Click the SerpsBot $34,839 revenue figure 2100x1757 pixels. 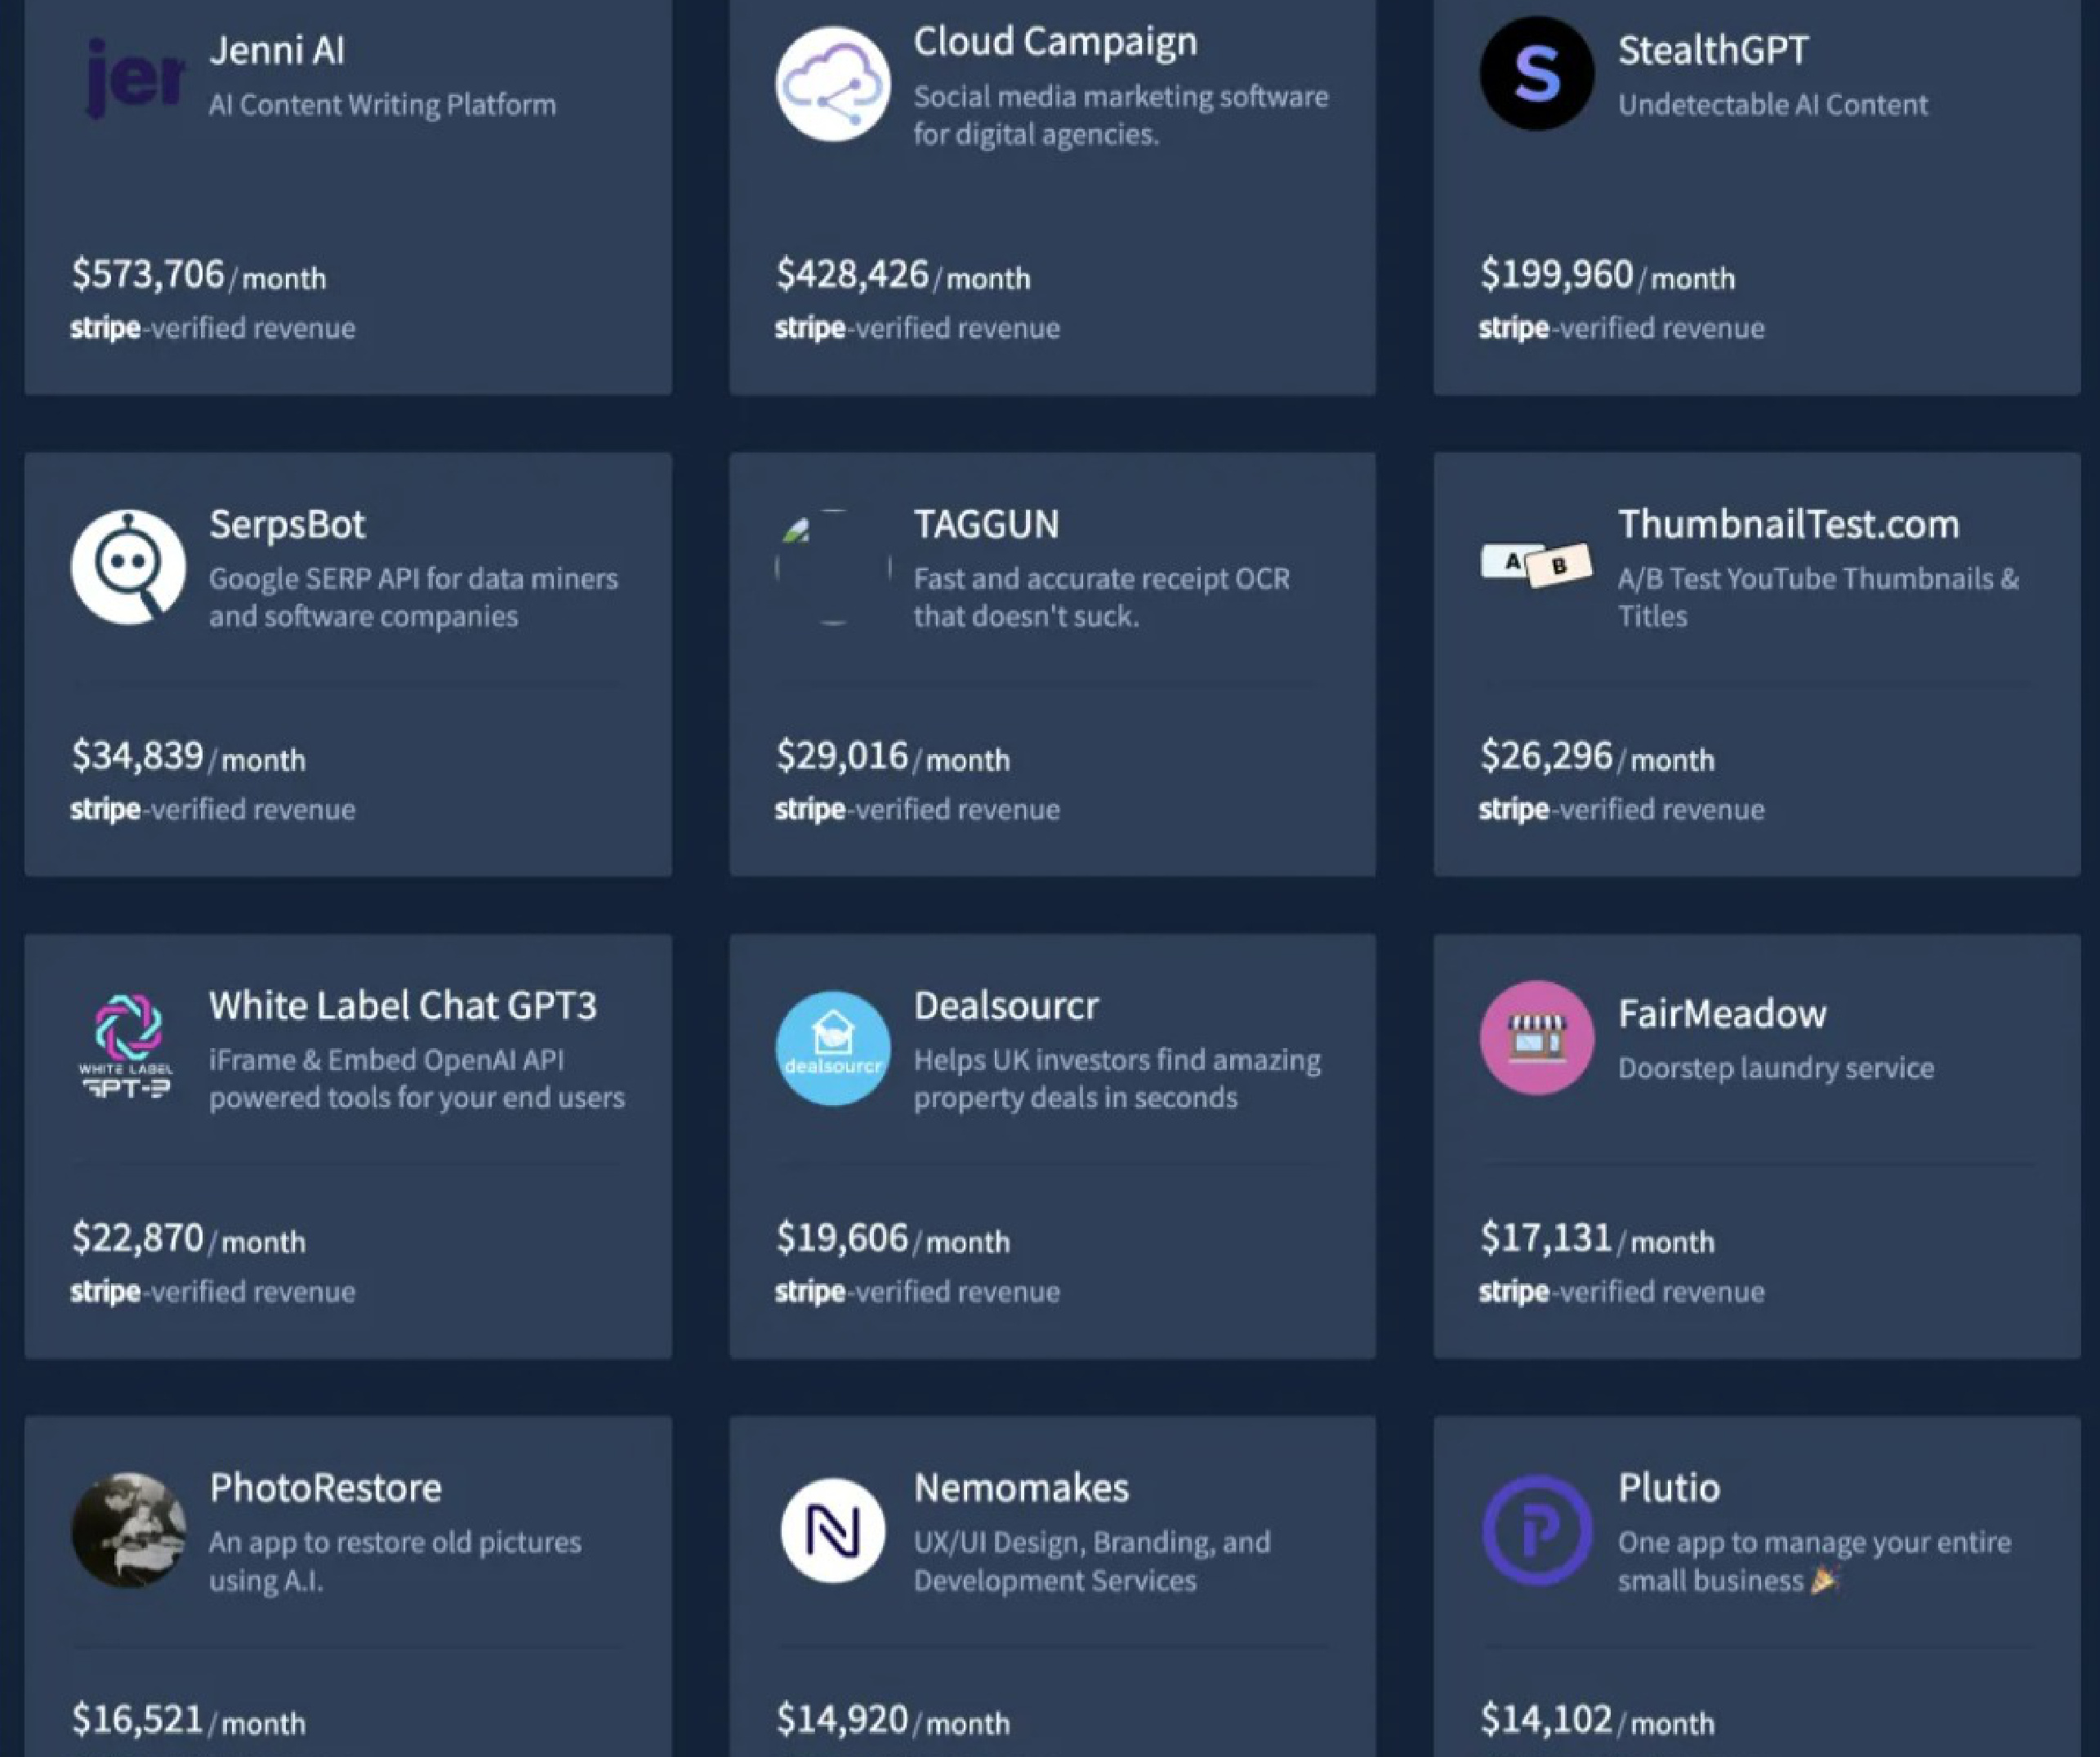pos(137,756)
